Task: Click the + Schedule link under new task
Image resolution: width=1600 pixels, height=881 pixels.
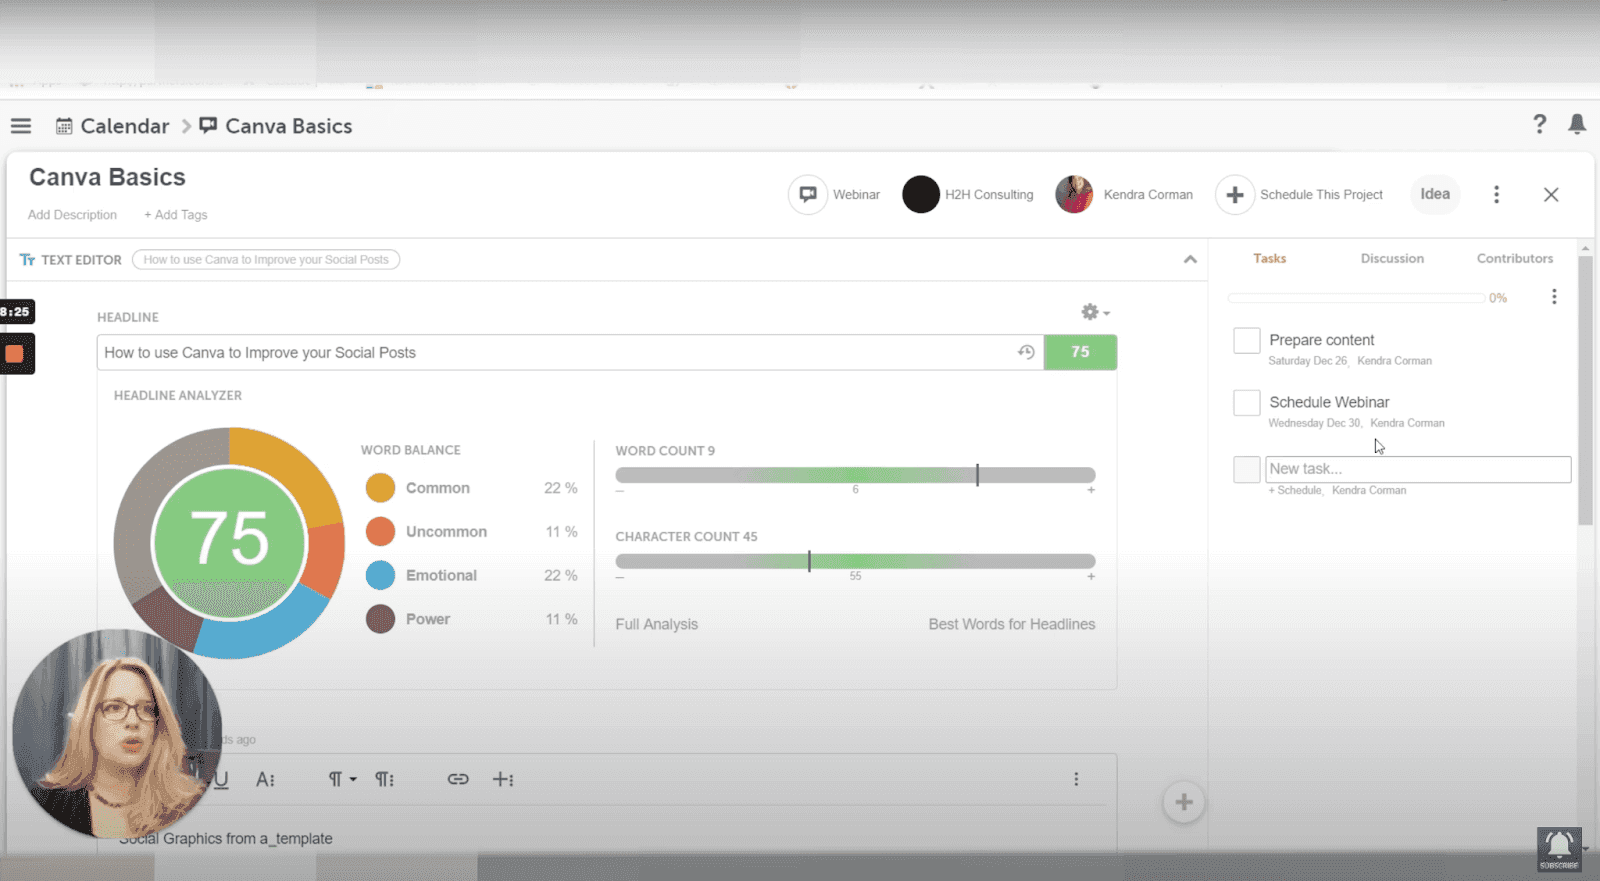Action: tap(1295, 490)
